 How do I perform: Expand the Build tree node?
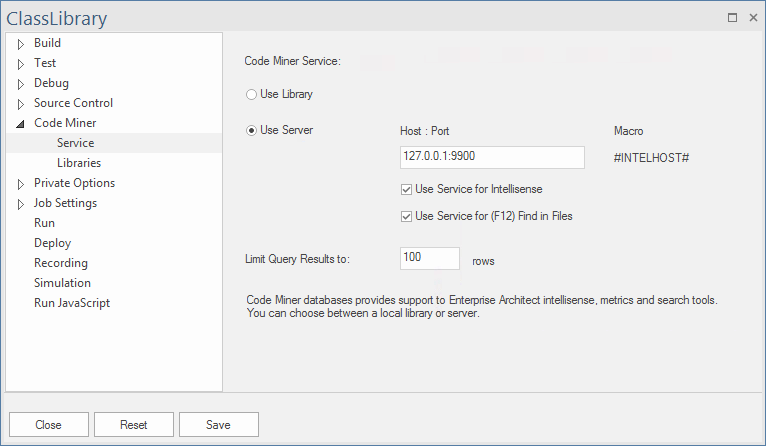coord(20,44)
